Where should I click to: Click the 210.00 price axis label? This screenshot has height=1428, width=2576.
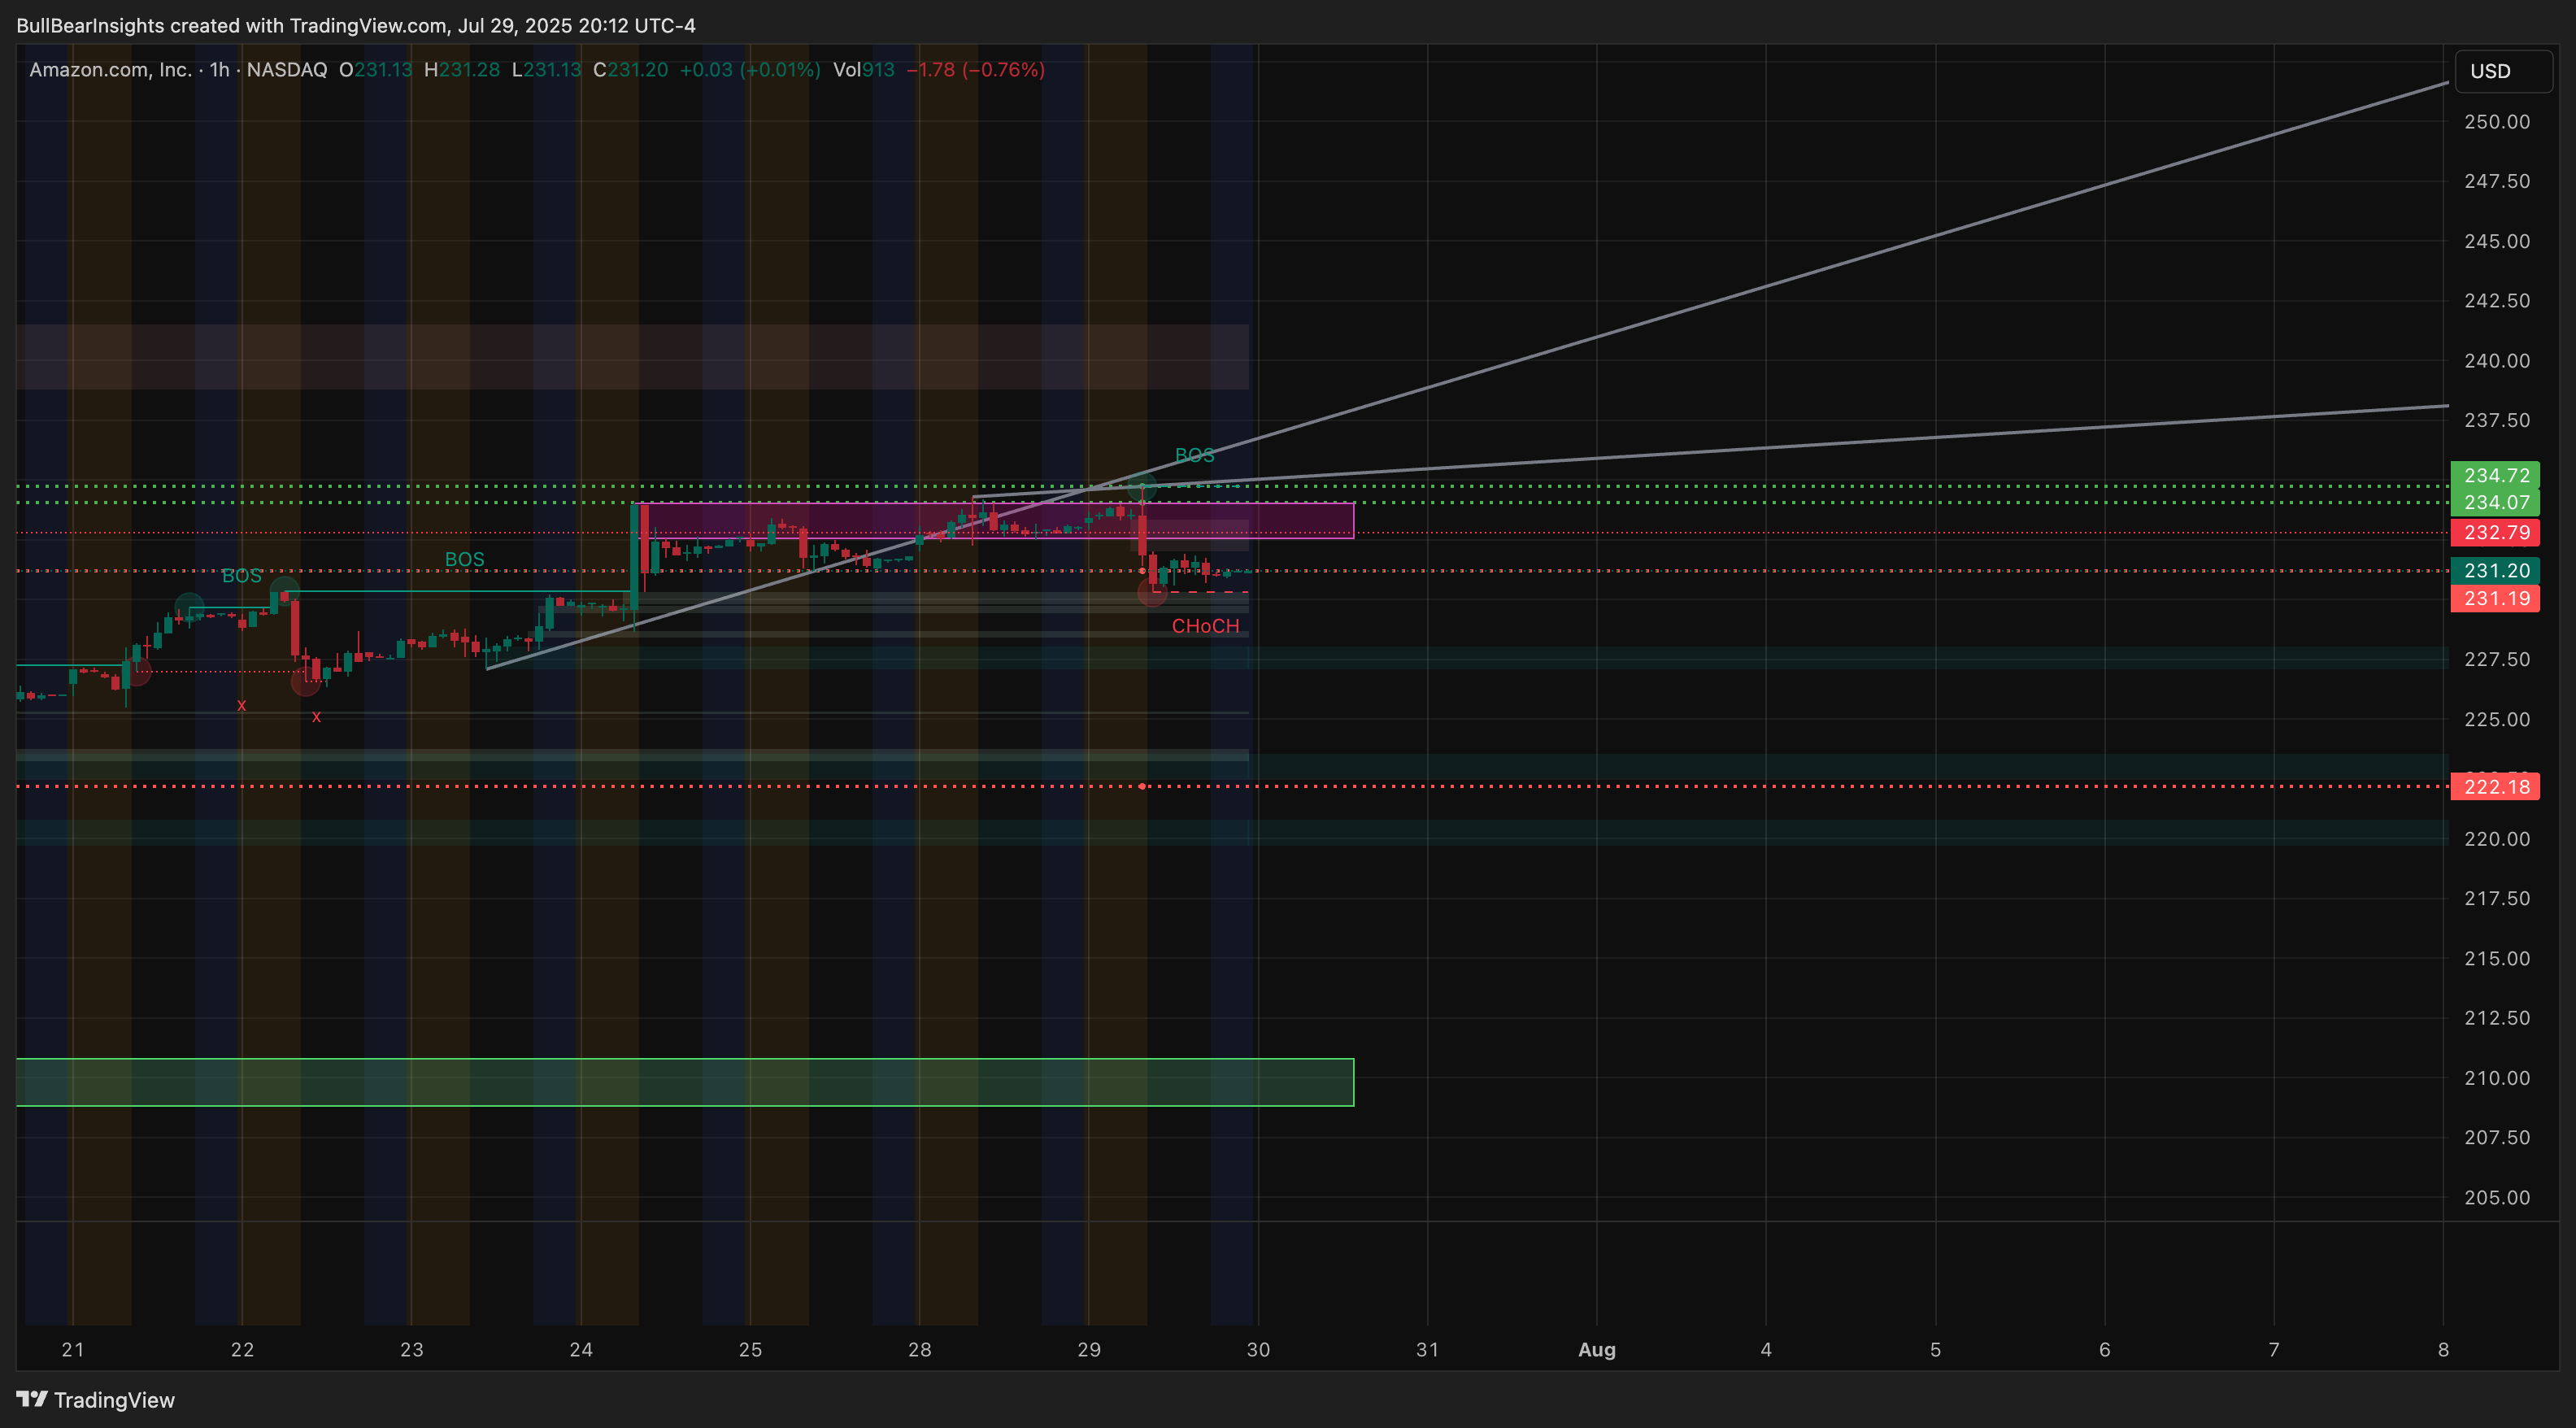point(2496,1078)
